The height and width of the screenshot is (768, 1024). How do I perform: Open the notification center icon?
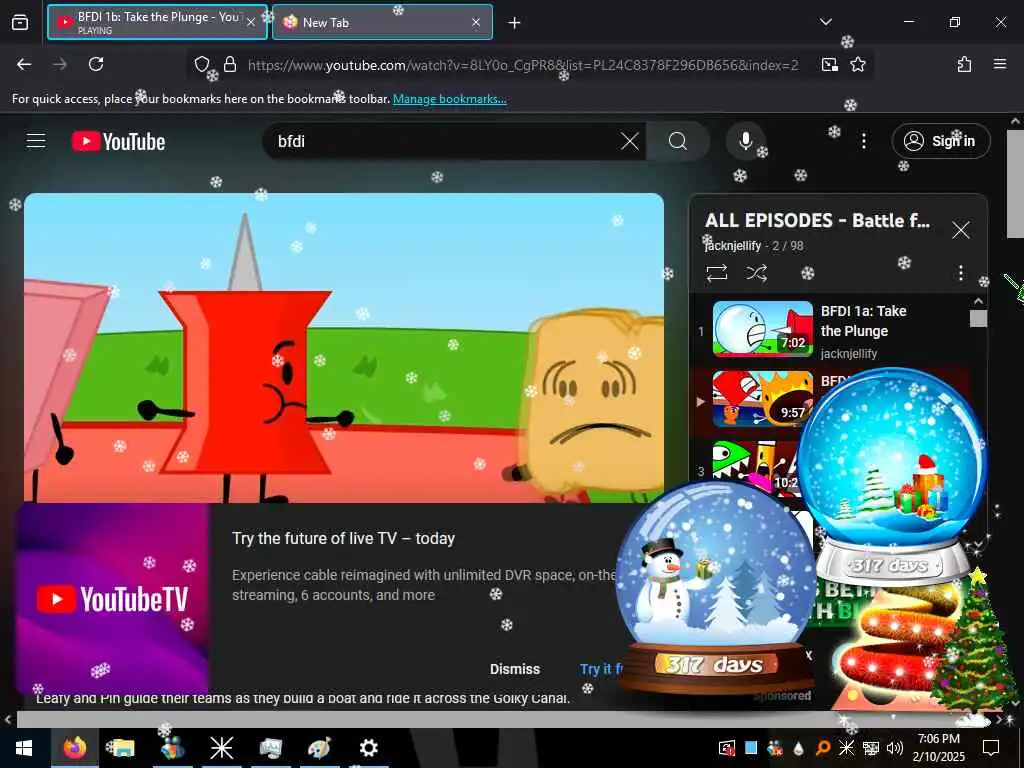pos(991,748)
